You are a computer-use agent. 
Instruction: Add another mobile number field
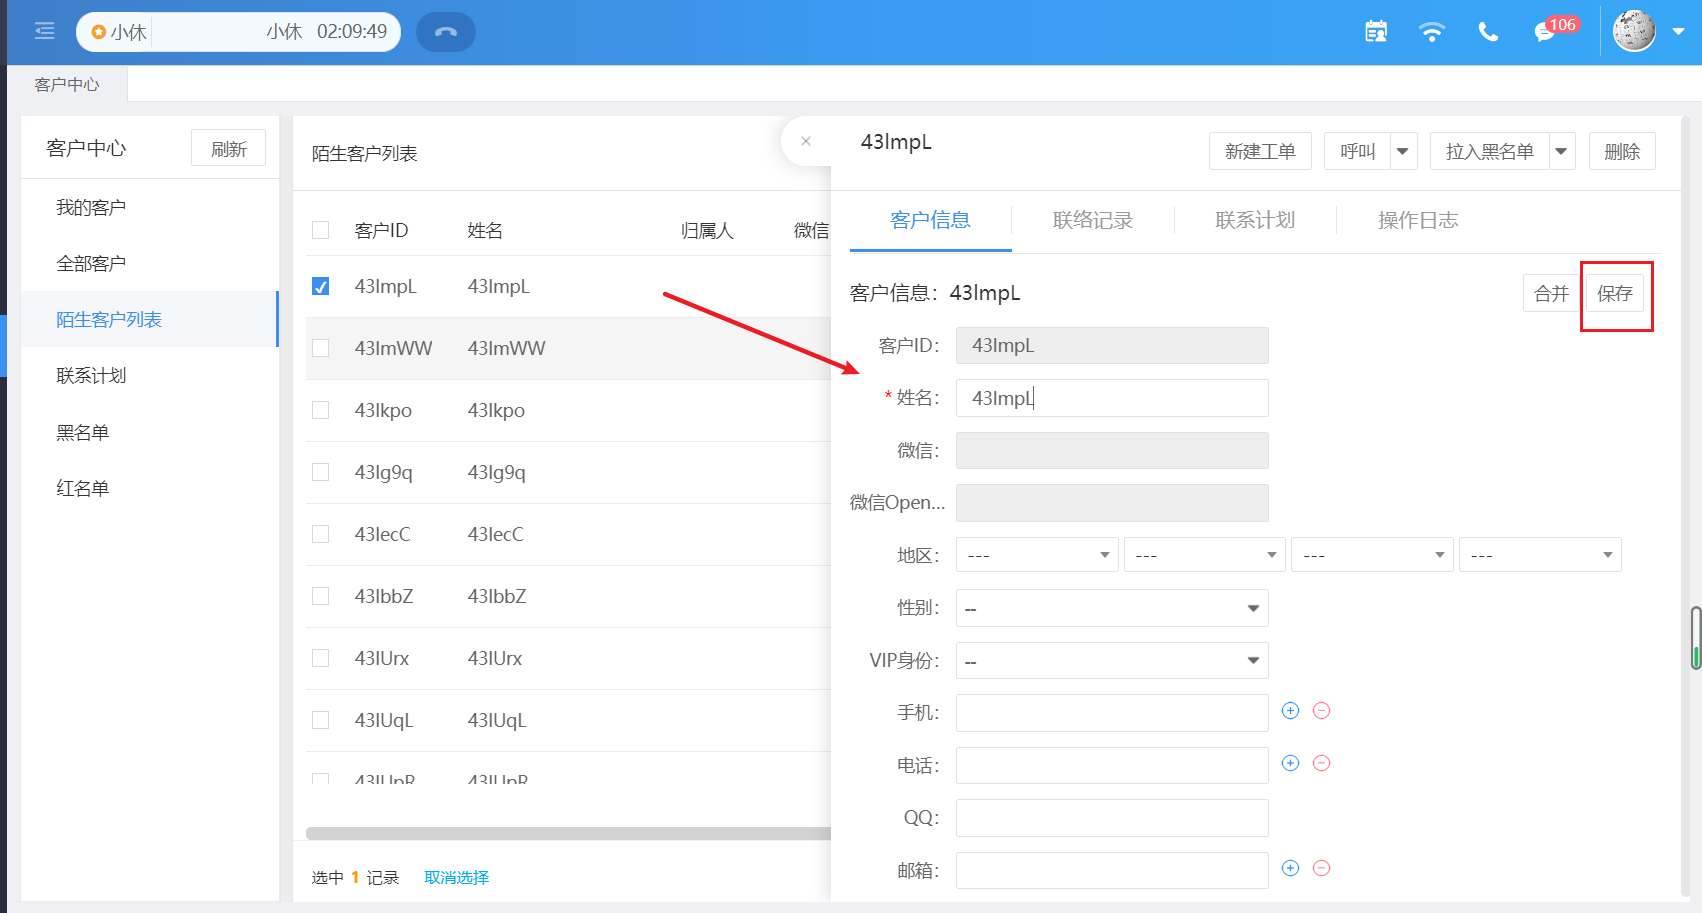coord(1290,711)
